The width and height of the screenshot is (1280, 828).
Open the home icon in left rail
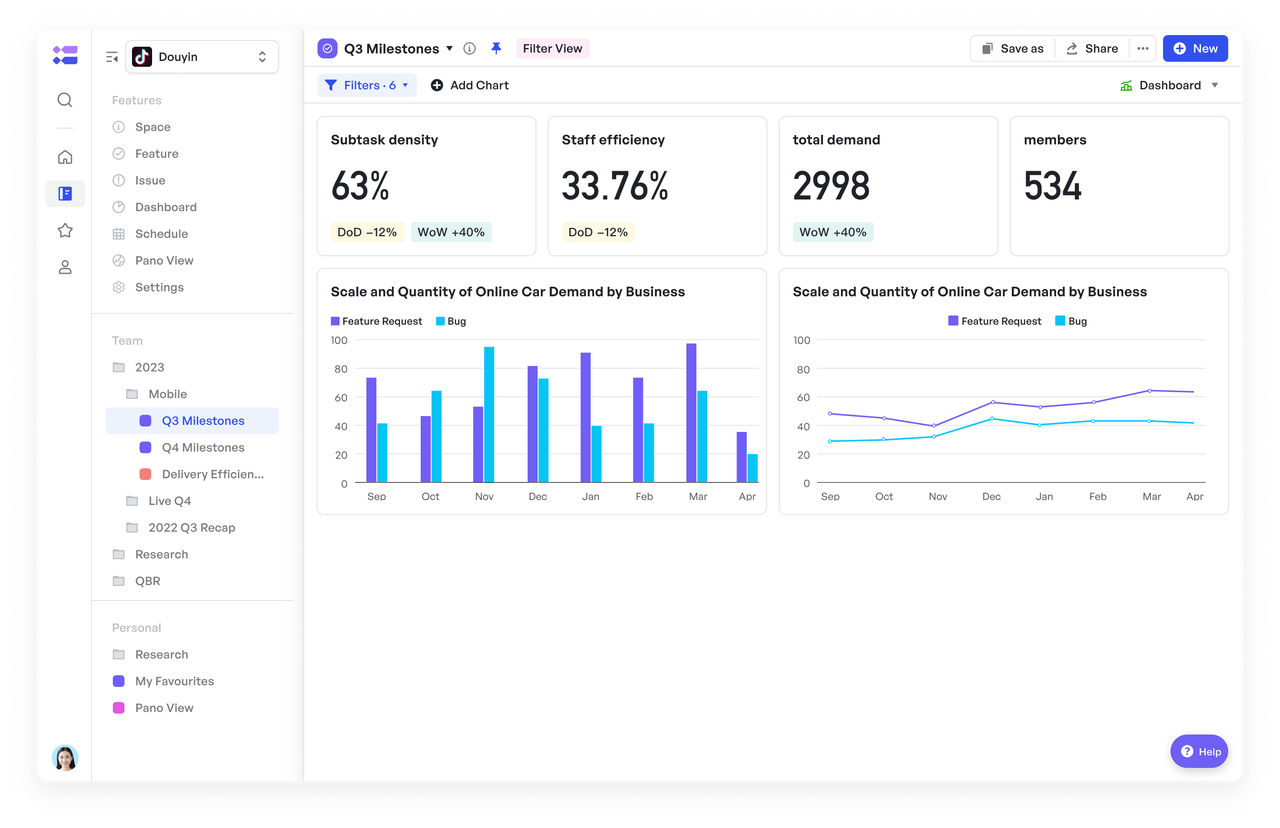click(x=65, y=157)
